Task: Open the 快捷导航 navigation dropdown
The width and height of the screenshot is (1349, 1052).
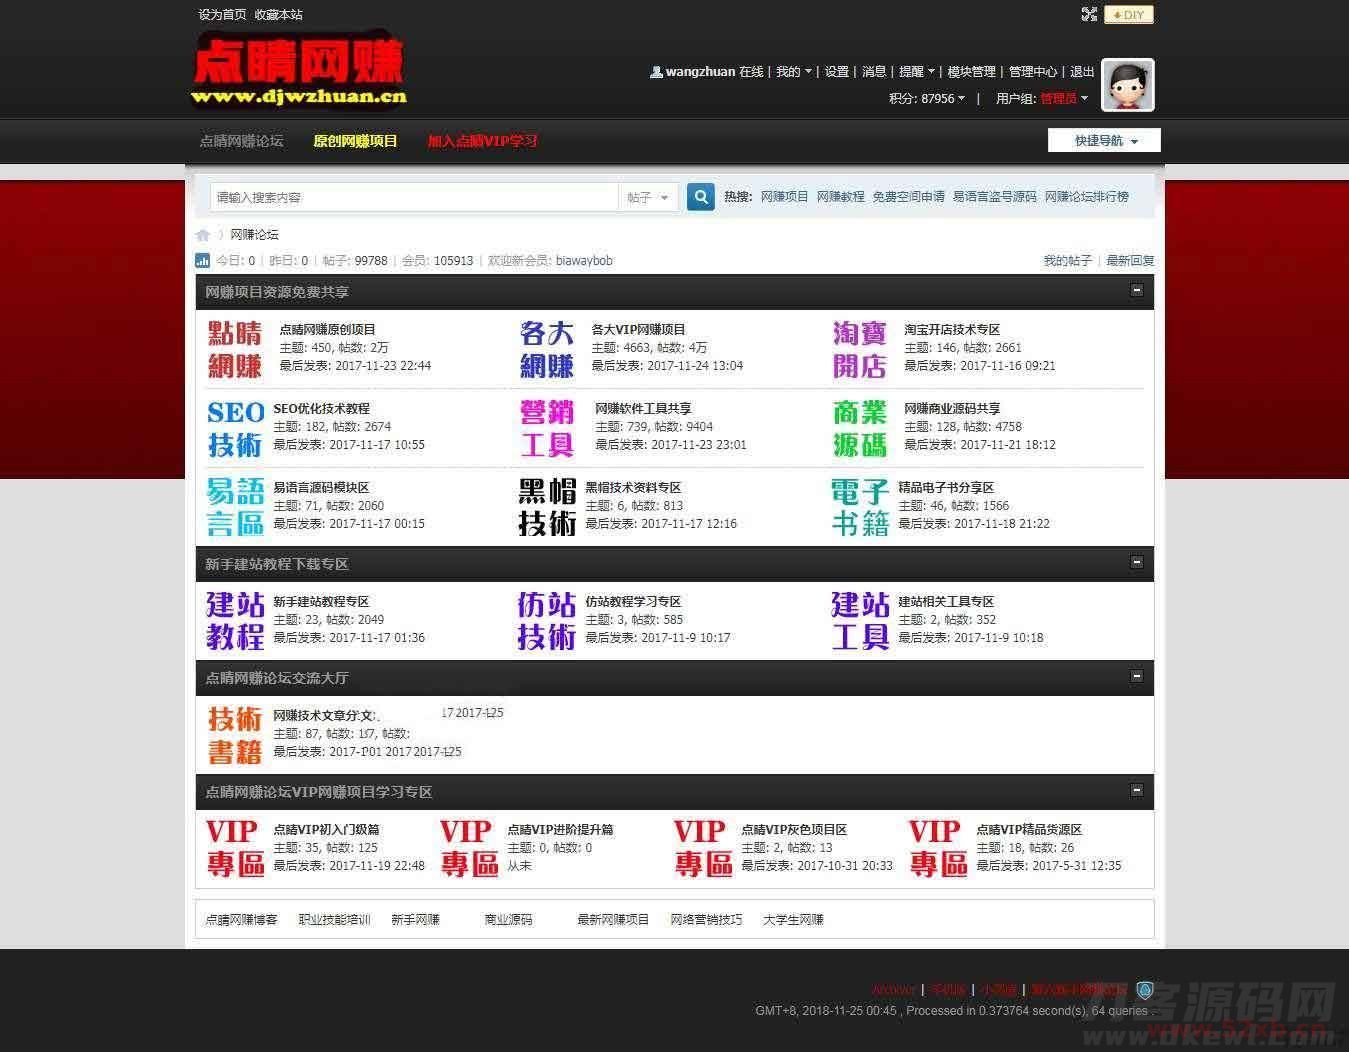Action: 1102,140
